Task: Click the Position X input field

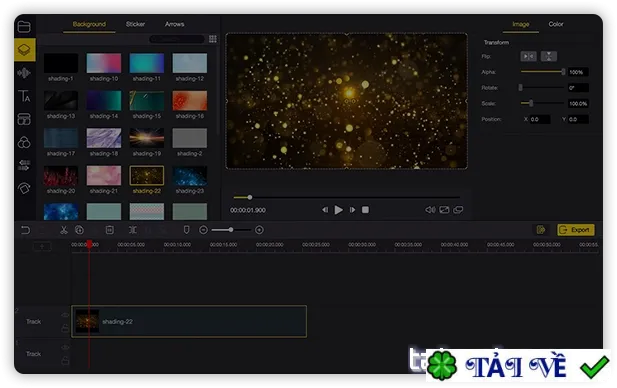Action: [540, 119]
